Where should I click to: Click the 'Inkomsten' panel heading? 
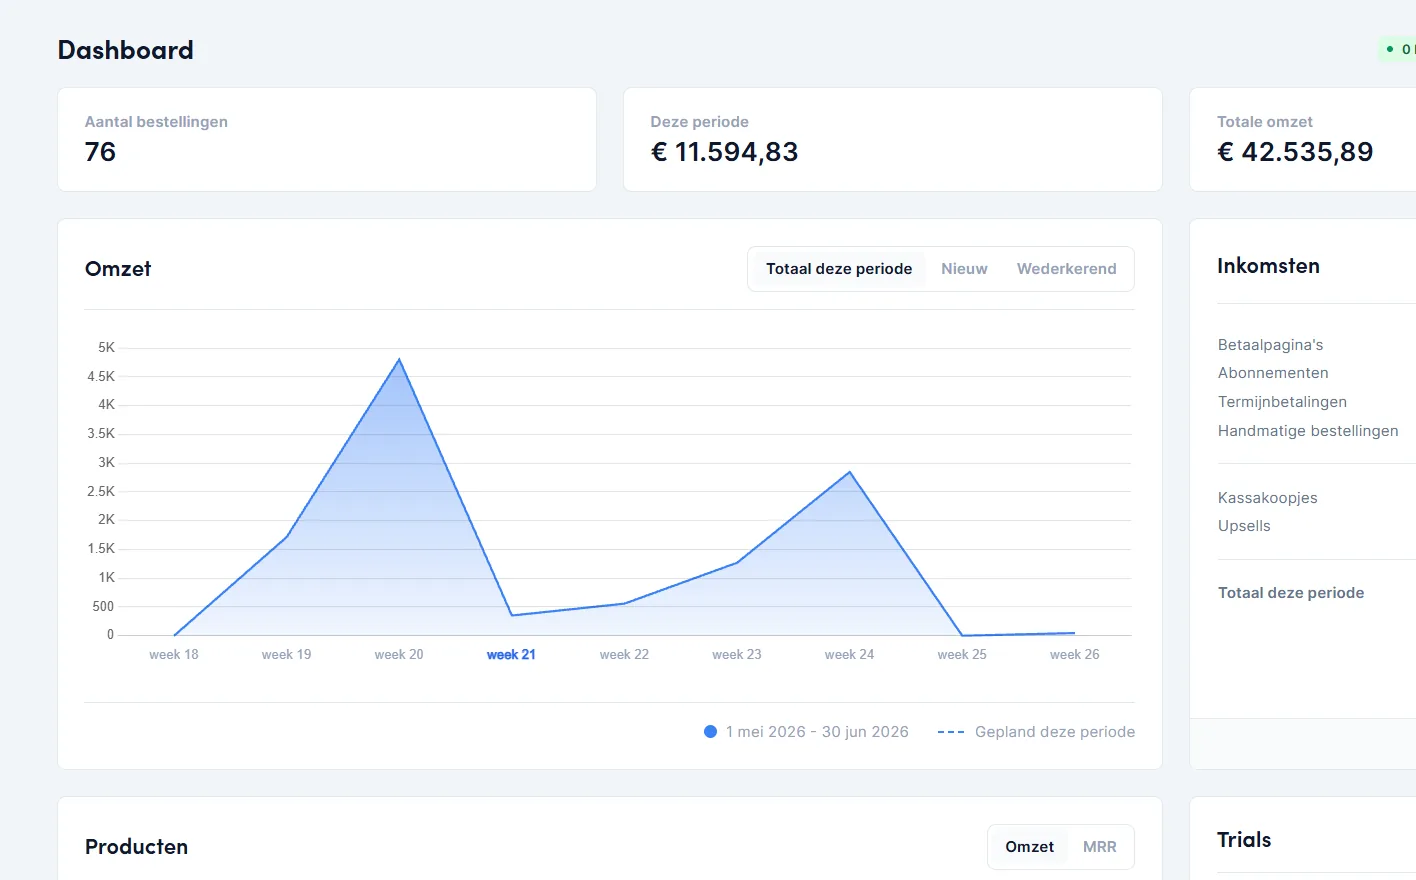point(1268,266)
